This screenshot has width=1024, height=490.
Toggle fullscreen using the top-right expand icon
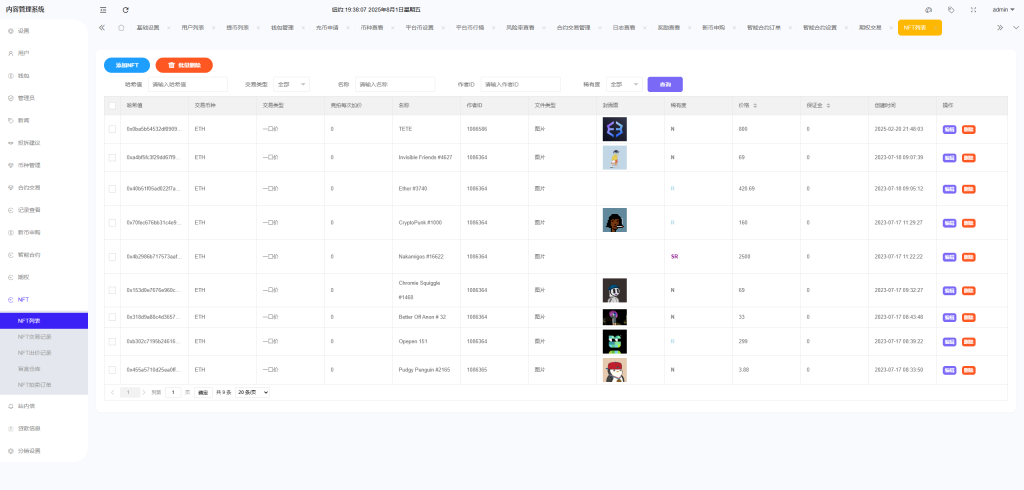[973, 9]
